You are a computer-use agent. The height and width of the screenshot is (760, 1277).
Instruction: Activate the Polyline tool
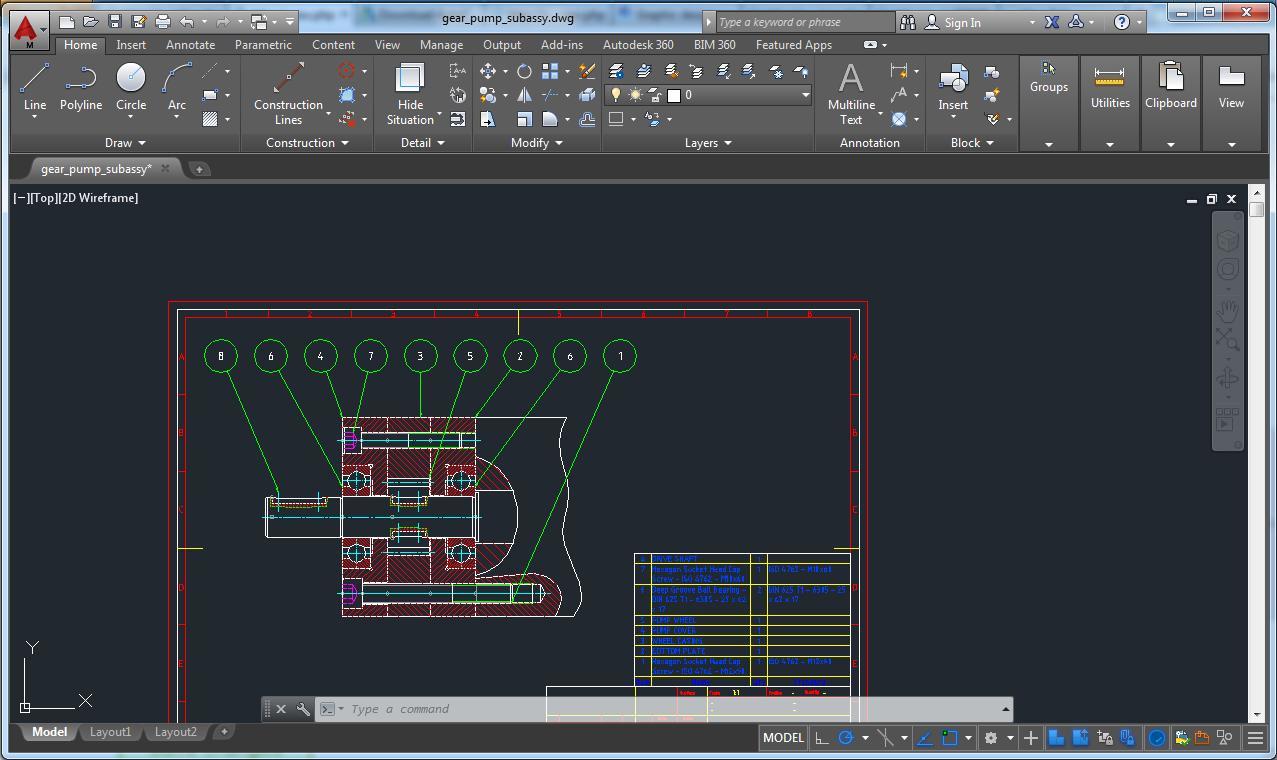click(80, 85)
